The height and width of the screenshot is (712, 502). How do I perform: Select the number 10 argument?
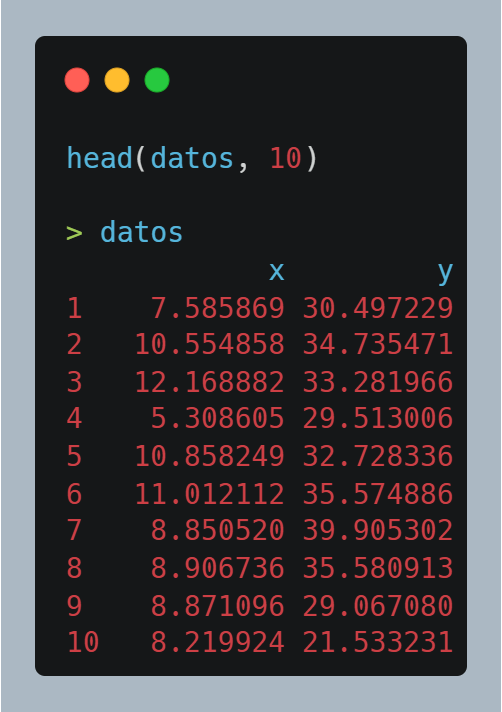286,158
